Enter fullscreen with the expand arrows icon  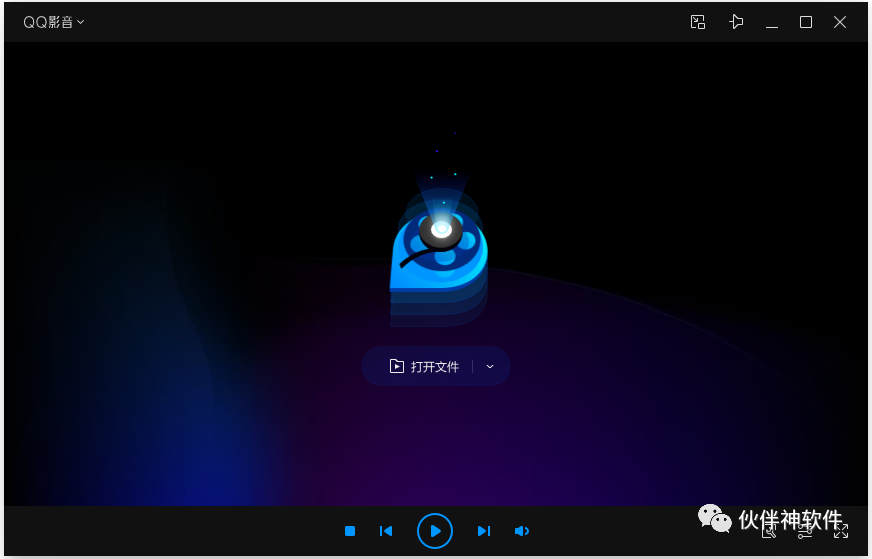tap(841, 532)
